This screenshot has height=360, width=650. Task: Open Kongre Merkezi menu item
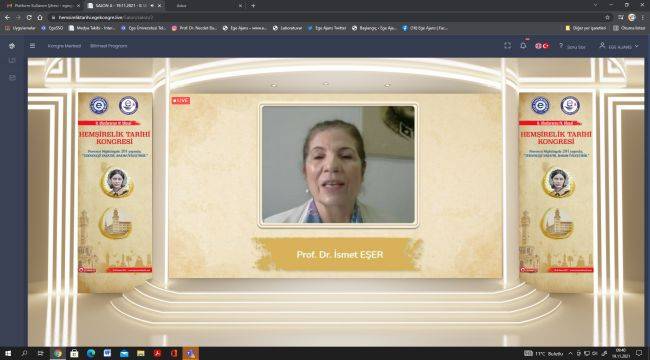[x=64, y=46]
